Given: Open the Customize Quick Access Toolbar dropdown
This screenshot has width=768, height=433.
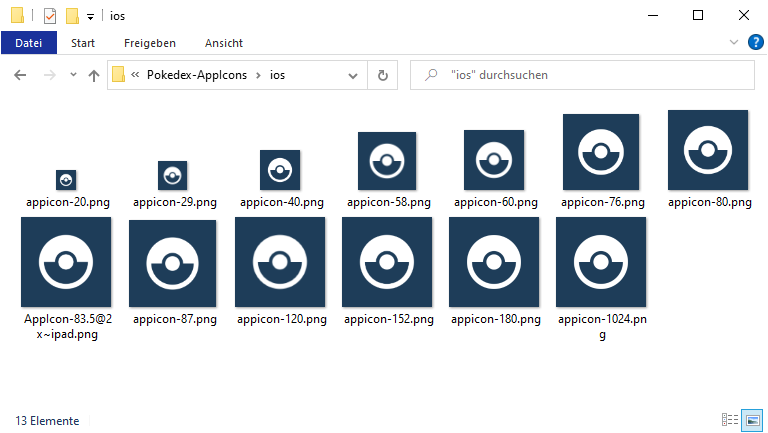Looking at the screenshot, I should point(90,17).
